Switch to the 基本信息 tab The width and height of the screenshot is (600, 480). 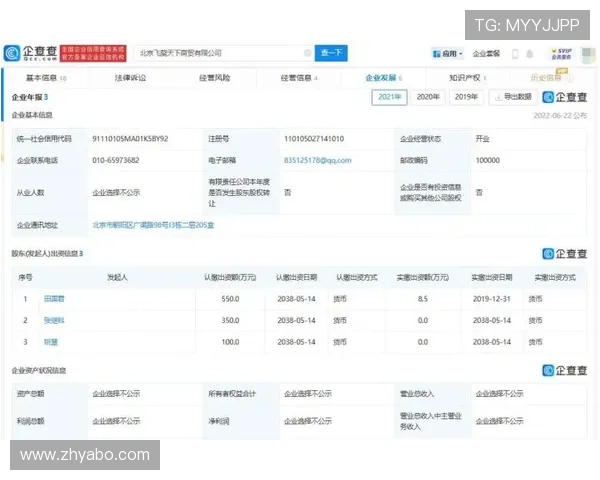pos(46,78)
